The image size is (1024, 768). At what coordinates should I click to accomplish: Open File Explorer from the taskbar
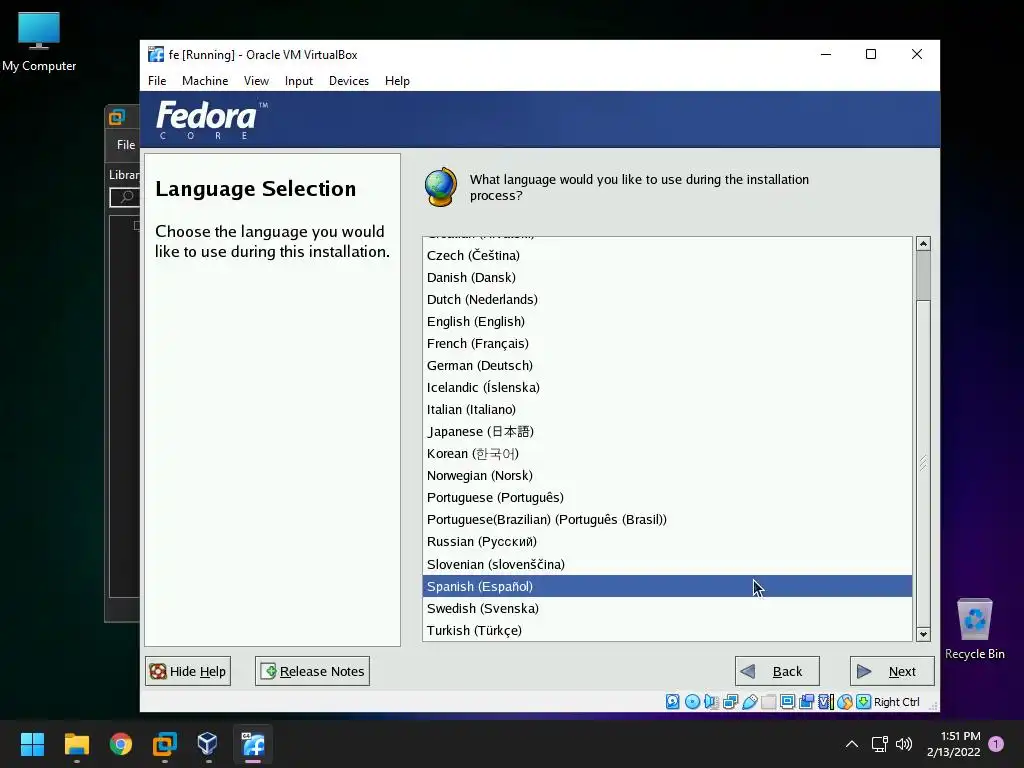coord(76,744)
